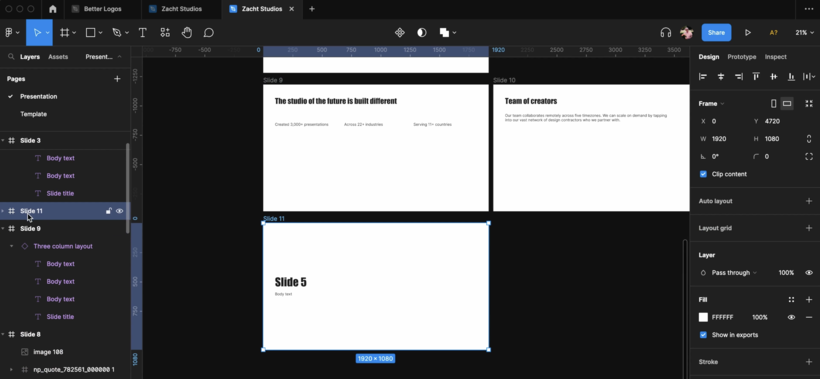Select the Rectangle shape tool

coord(90,32)
